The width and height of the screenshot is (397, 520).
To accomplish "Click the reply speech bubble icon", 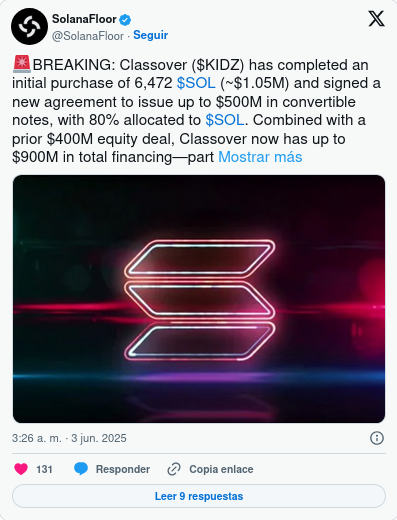I will pos(81,469).
